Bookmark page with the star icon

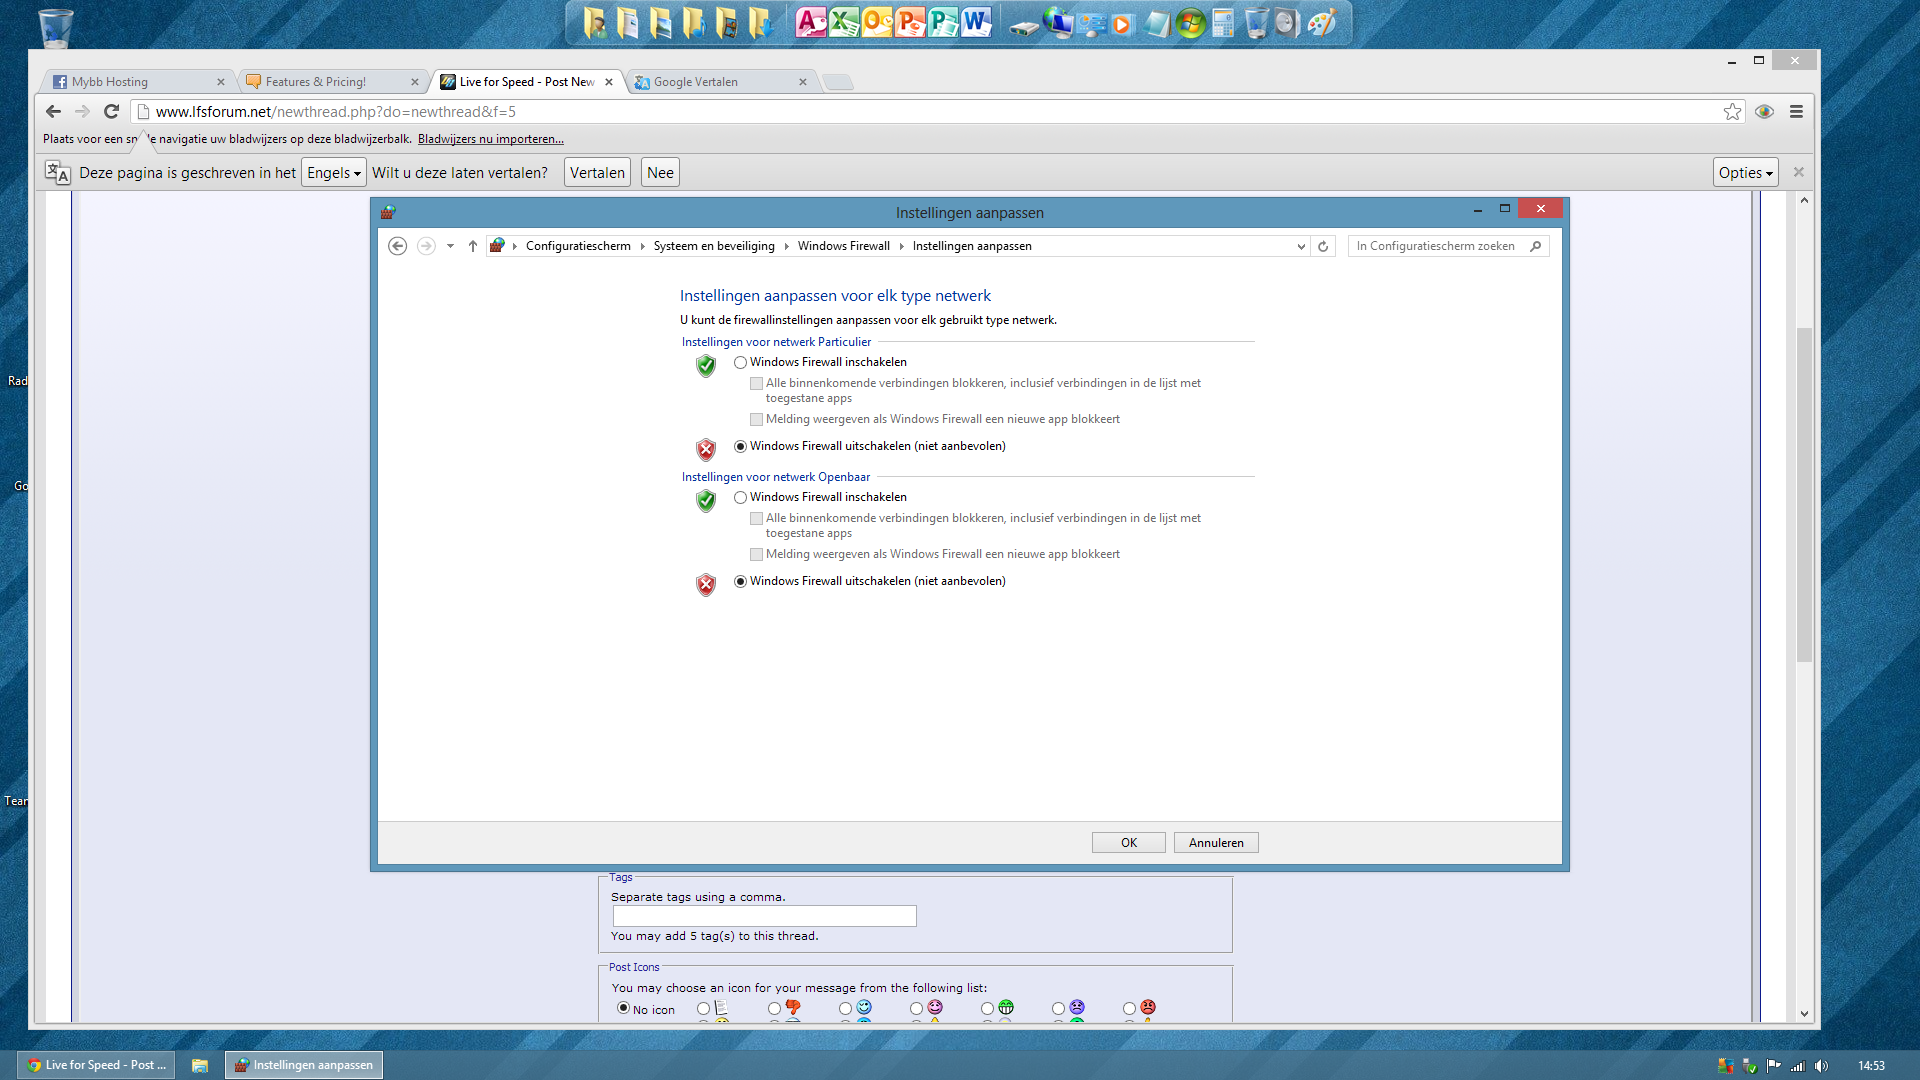point(1732,112)
